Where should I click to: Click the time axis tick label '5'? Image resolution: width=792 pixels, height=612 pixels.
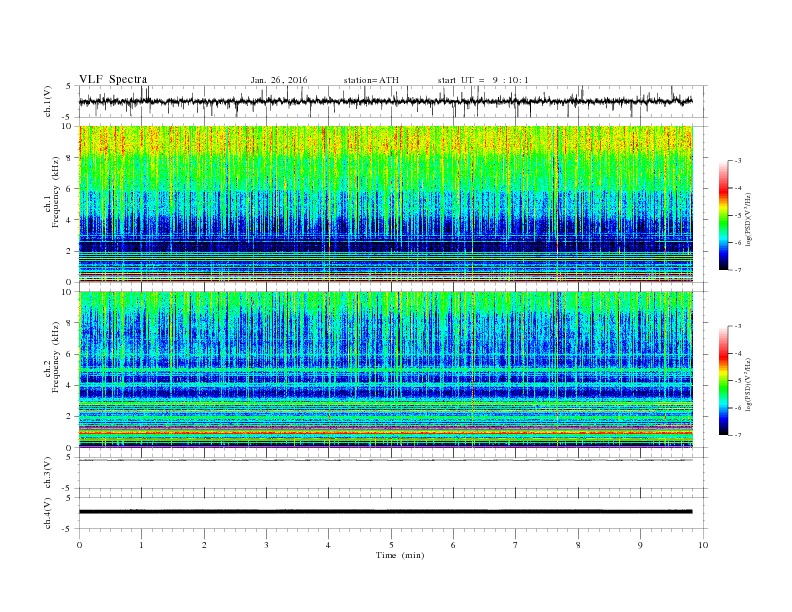[391, 545]
